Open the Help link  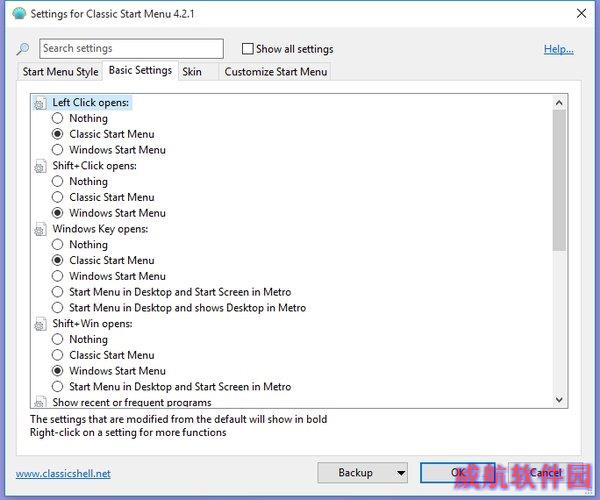(559, 49)
